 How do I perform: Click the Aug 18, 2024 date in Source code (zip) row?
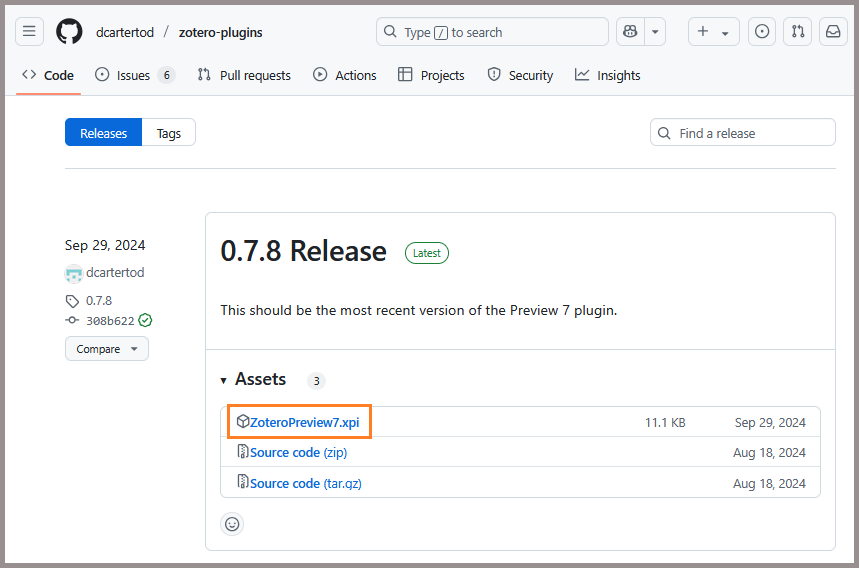click(x=769, y=453)
